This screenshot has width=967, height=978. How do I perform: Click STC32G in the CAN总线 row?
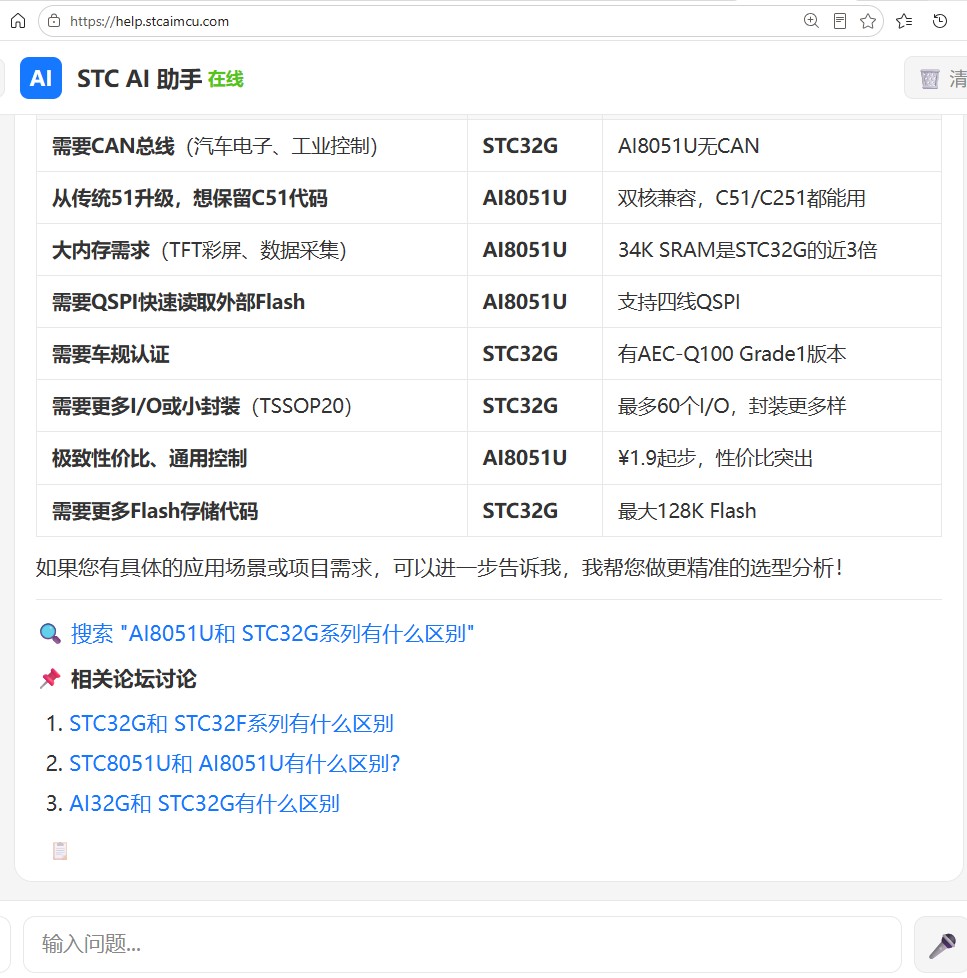520,146
